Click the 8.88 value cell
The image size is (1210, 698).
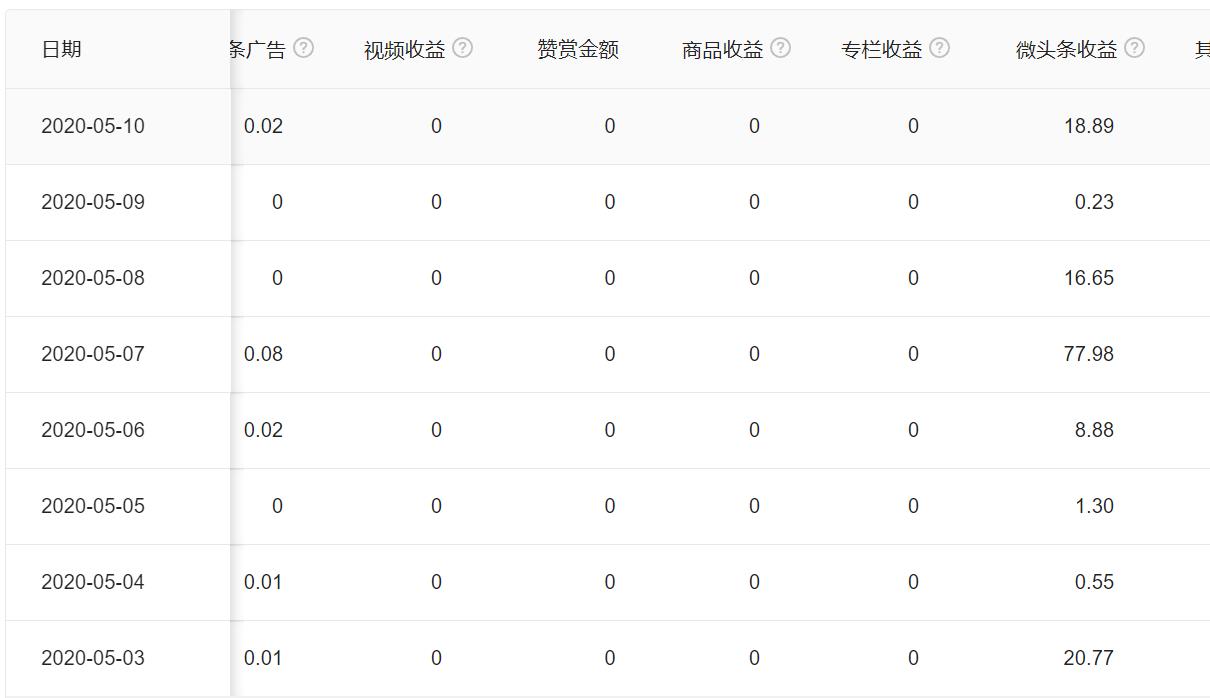click(1094, 430)
